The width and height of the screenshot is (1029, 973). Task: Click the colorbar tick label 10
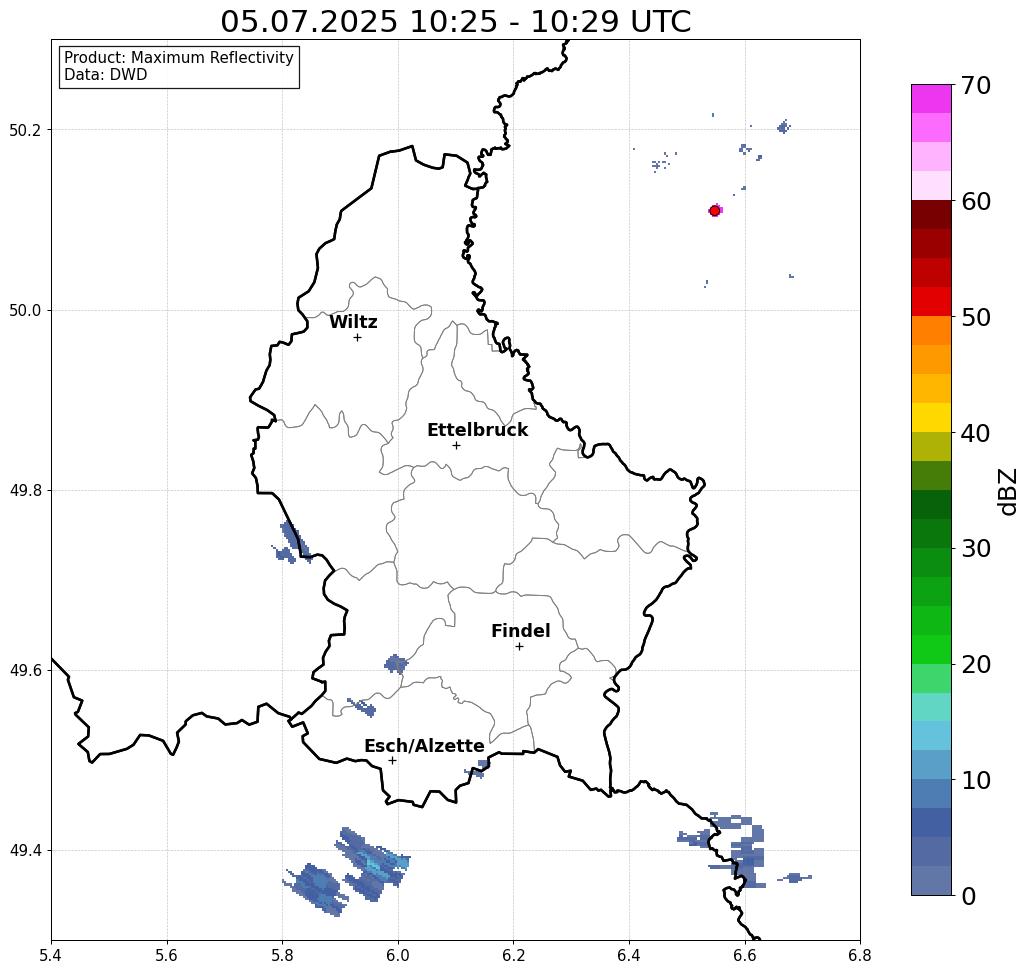tap(976, 780)
